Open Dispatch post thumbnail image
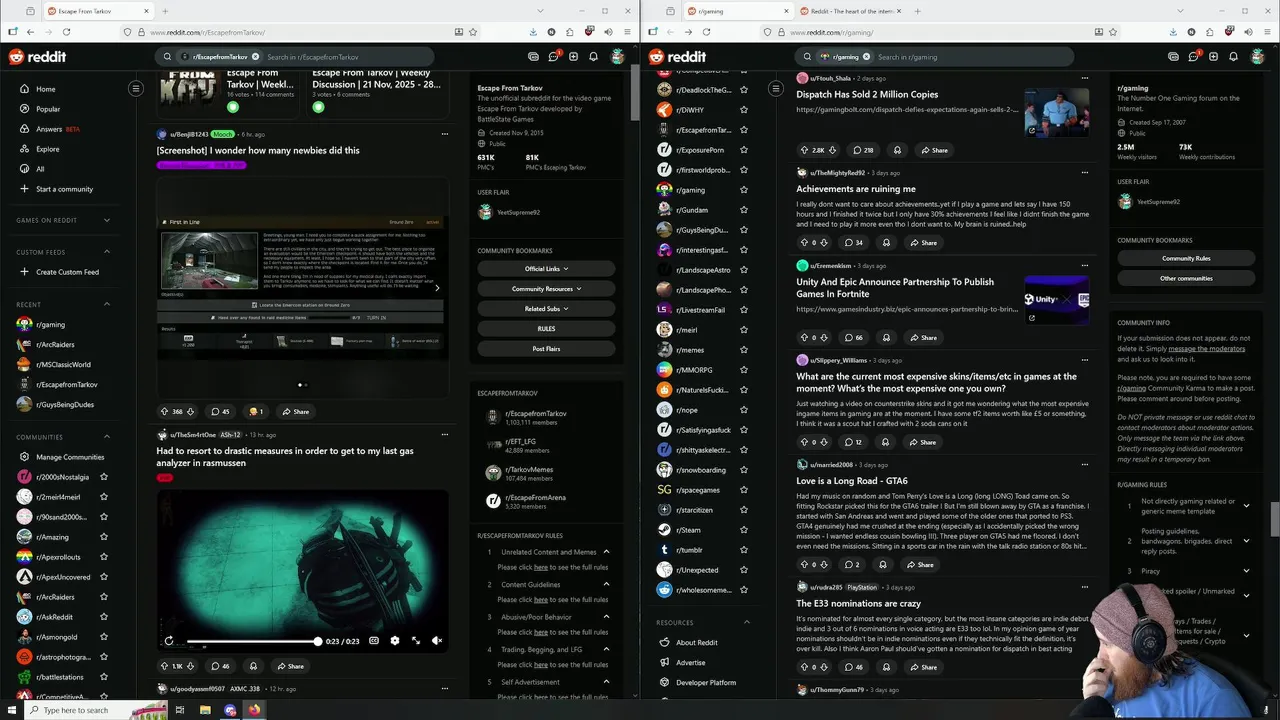 point(1056,112)
